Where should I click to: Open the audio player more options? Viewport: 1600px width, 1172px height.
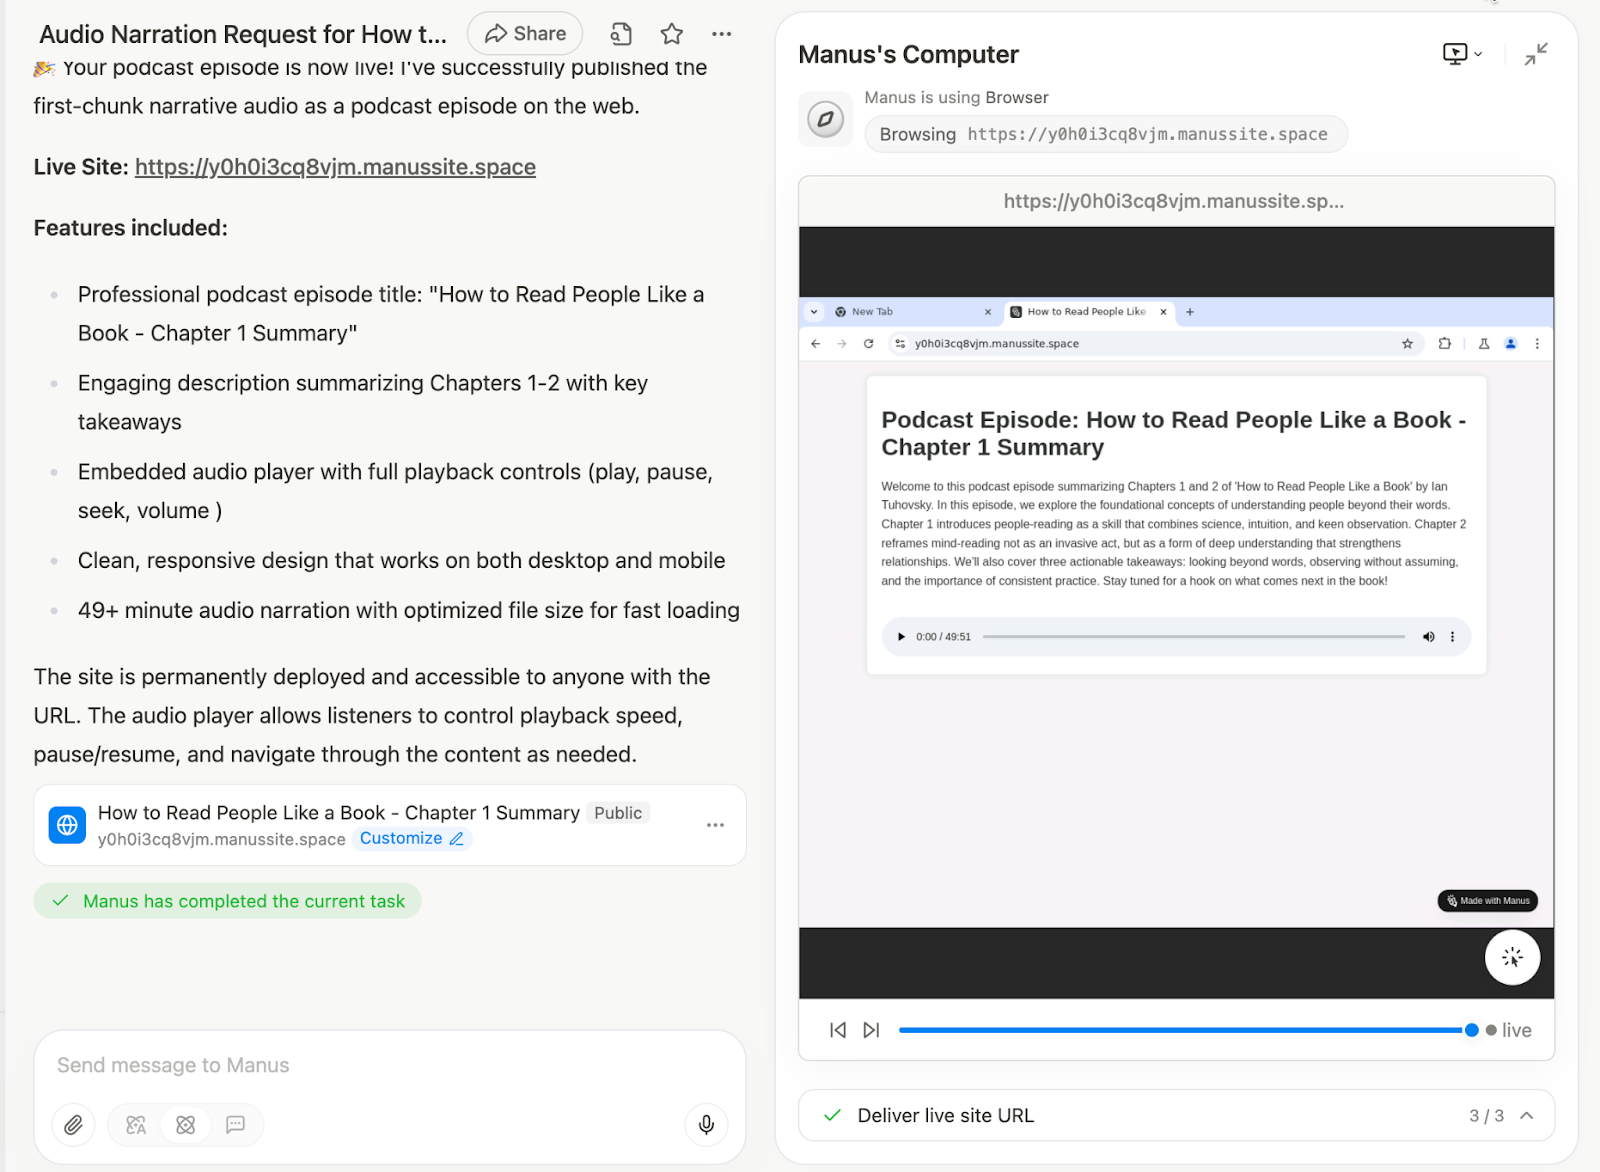(1453, 637)
